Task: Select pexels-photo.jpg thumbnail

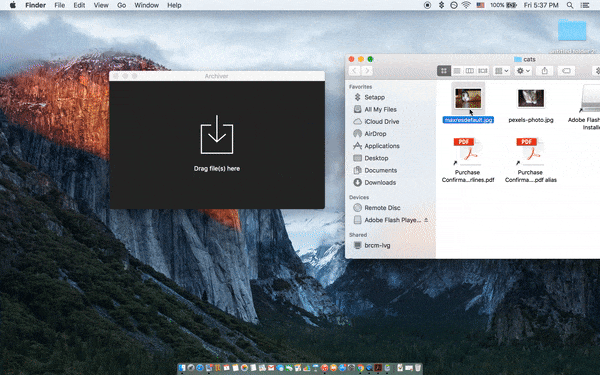Action: (531, 98)
